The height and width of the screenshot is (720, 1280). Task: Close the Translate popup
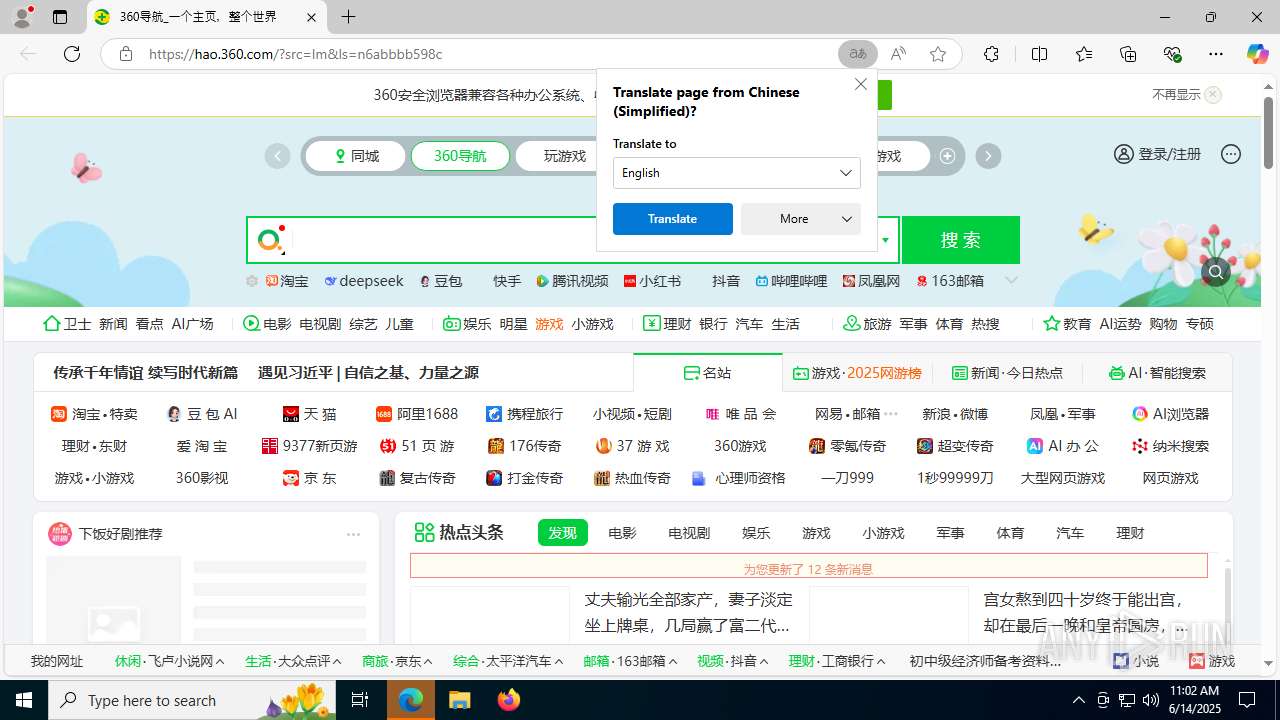pyautogui.click(x=861, y=84)
